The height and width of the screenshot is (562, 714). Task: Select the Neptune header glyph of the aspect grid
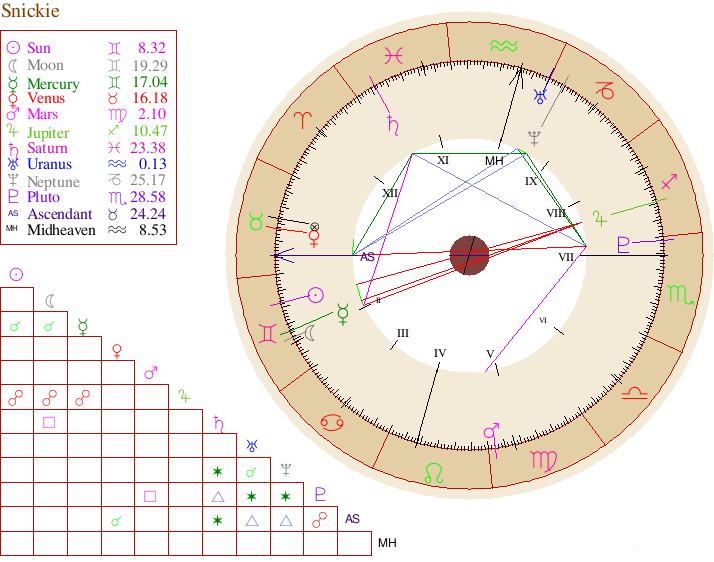(286, 470)
